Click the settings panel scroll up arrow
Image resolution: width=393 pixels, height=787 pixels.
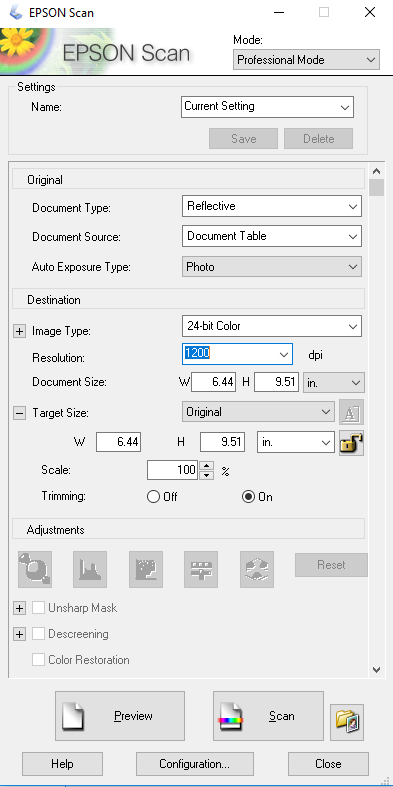(376, 171)
